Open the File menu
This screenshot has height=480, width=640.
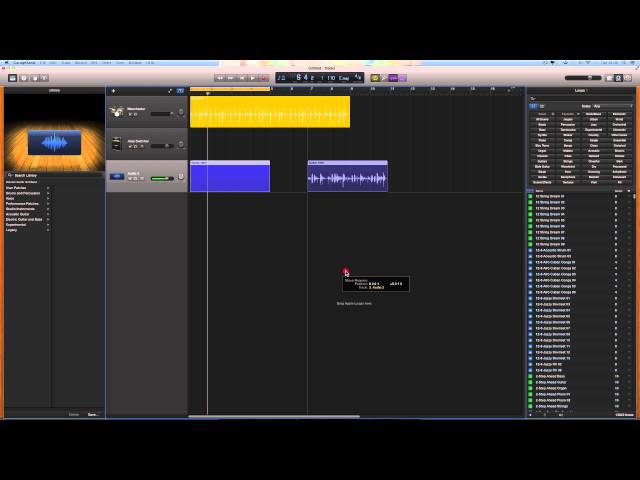42,63
